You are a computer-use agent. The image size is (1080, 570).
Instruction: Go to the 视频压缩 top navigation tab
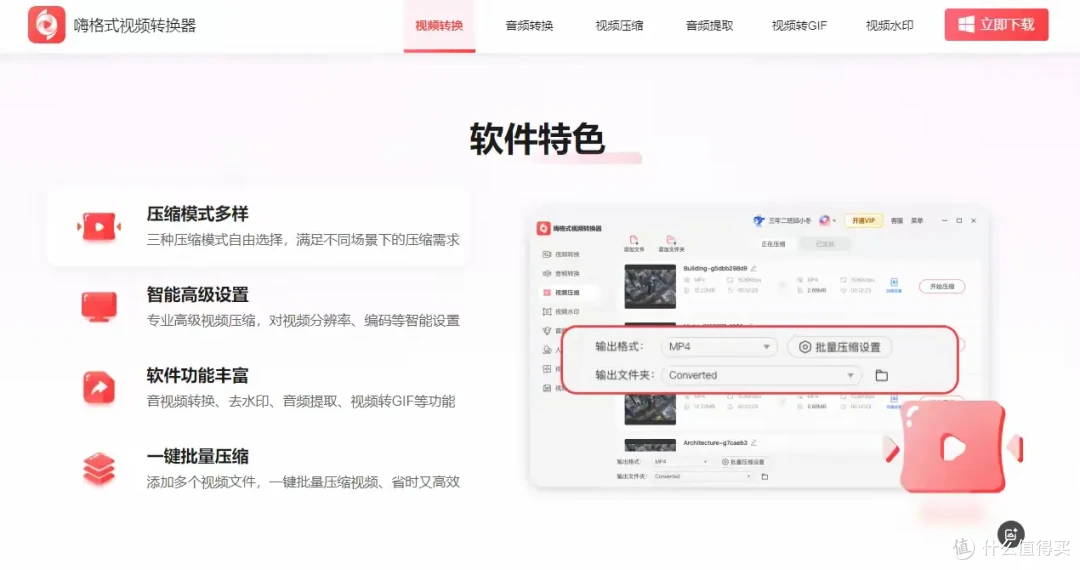(619, 25)
